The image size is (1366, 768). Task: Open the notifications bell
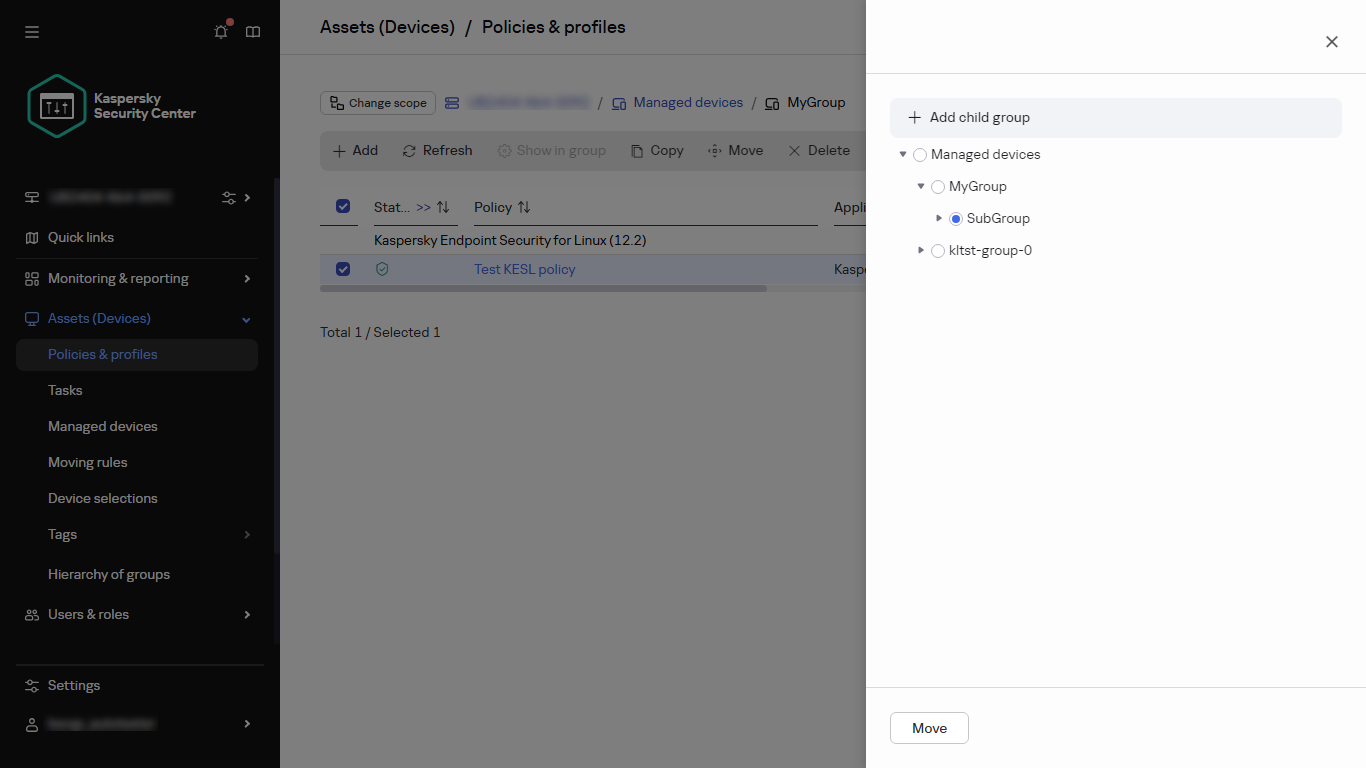click(x=220, y=32)
